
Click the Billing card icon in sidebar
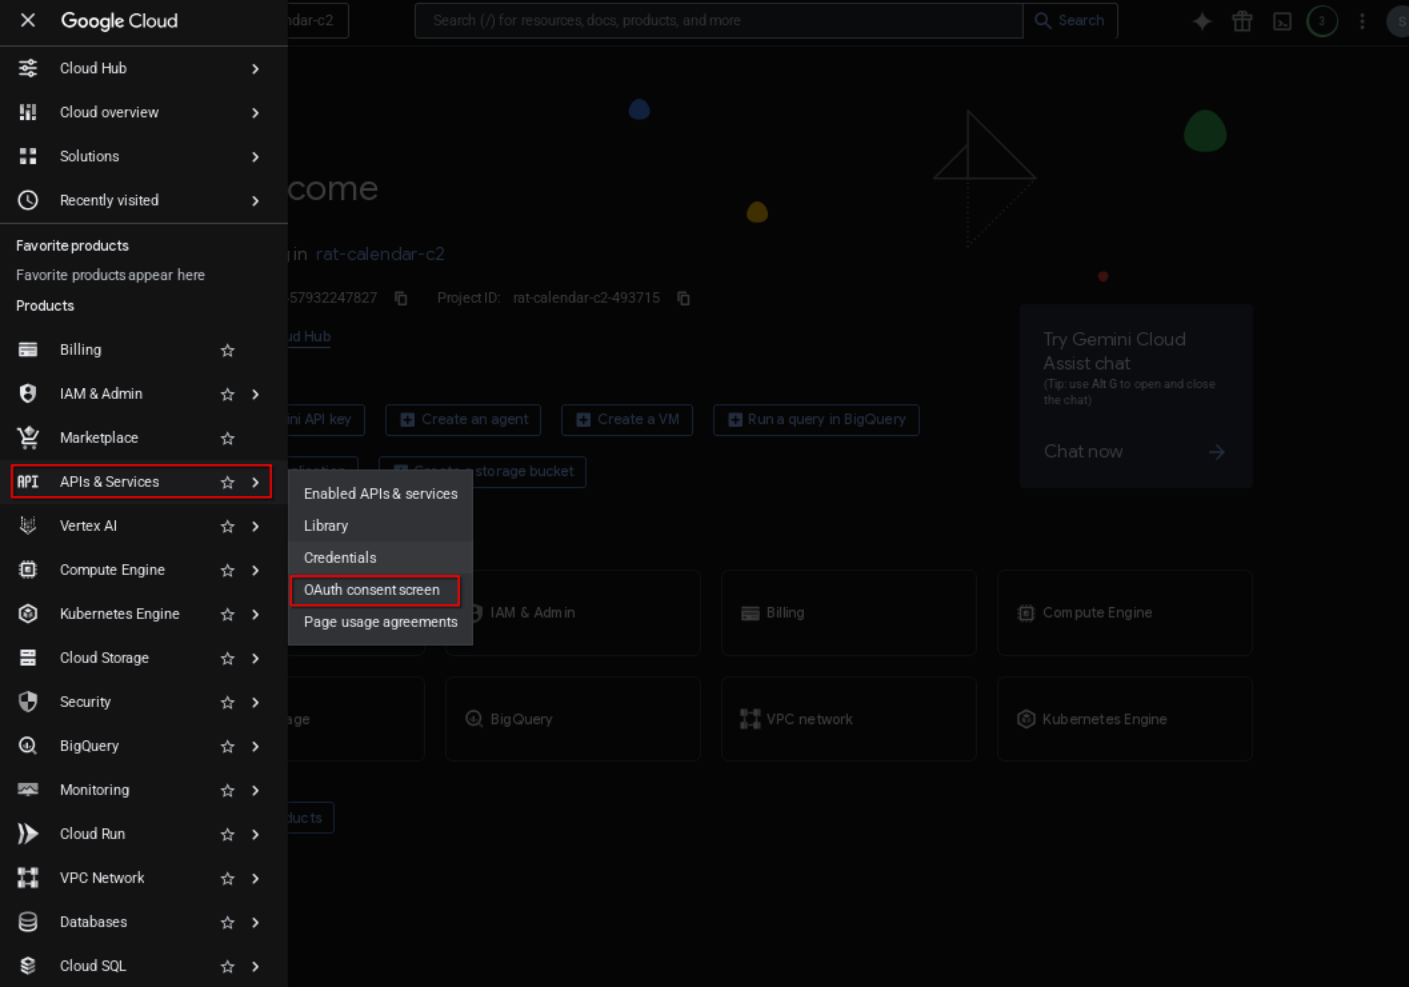point(28,350)
